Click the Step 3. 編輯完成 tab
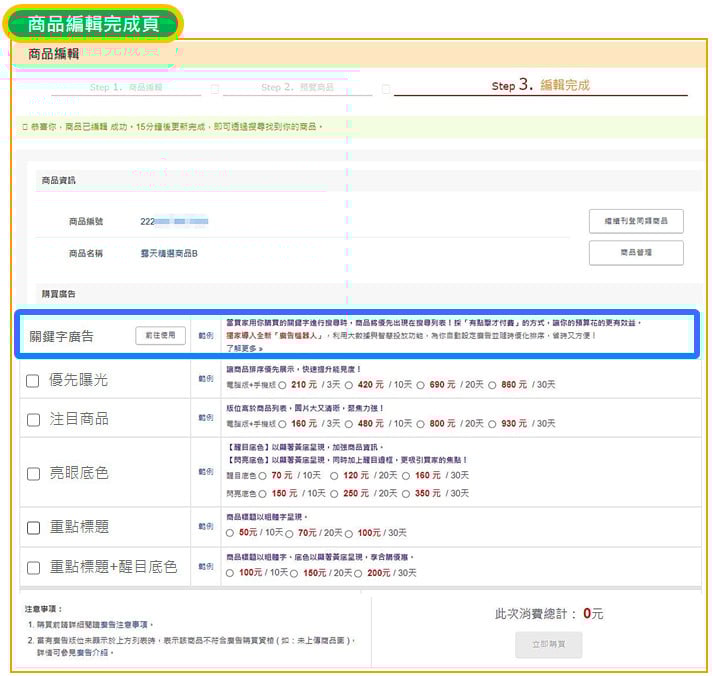 (x=540, y=86)
